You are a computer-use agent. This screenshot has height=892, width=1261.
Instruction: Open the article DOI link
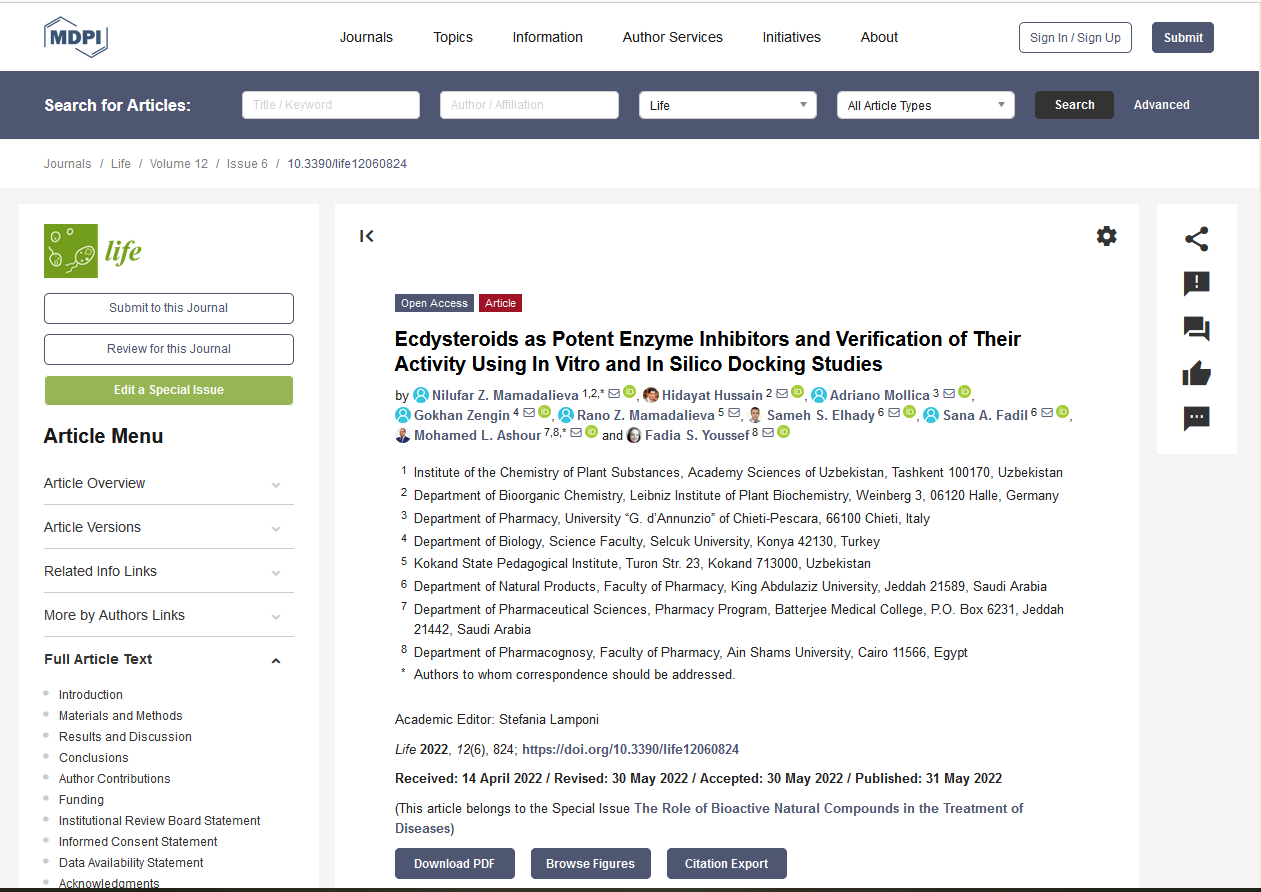pos(630,749)
